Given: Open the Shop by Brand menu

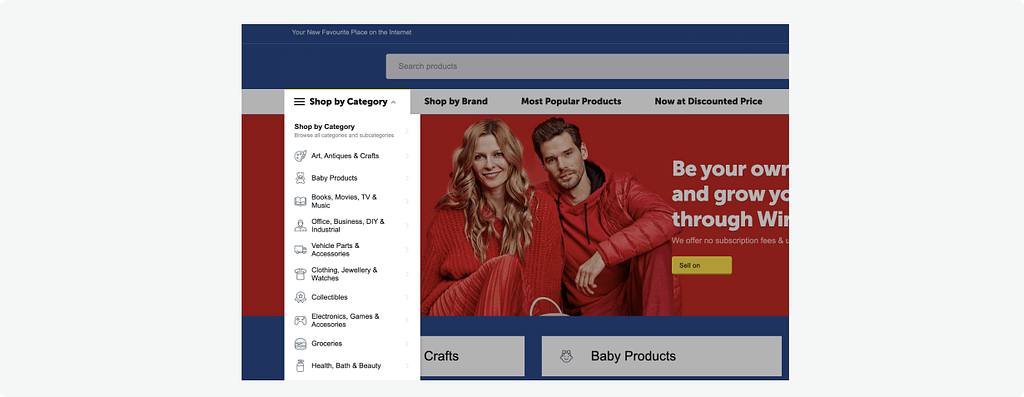Looking at the screenshot, I should 456,101.
